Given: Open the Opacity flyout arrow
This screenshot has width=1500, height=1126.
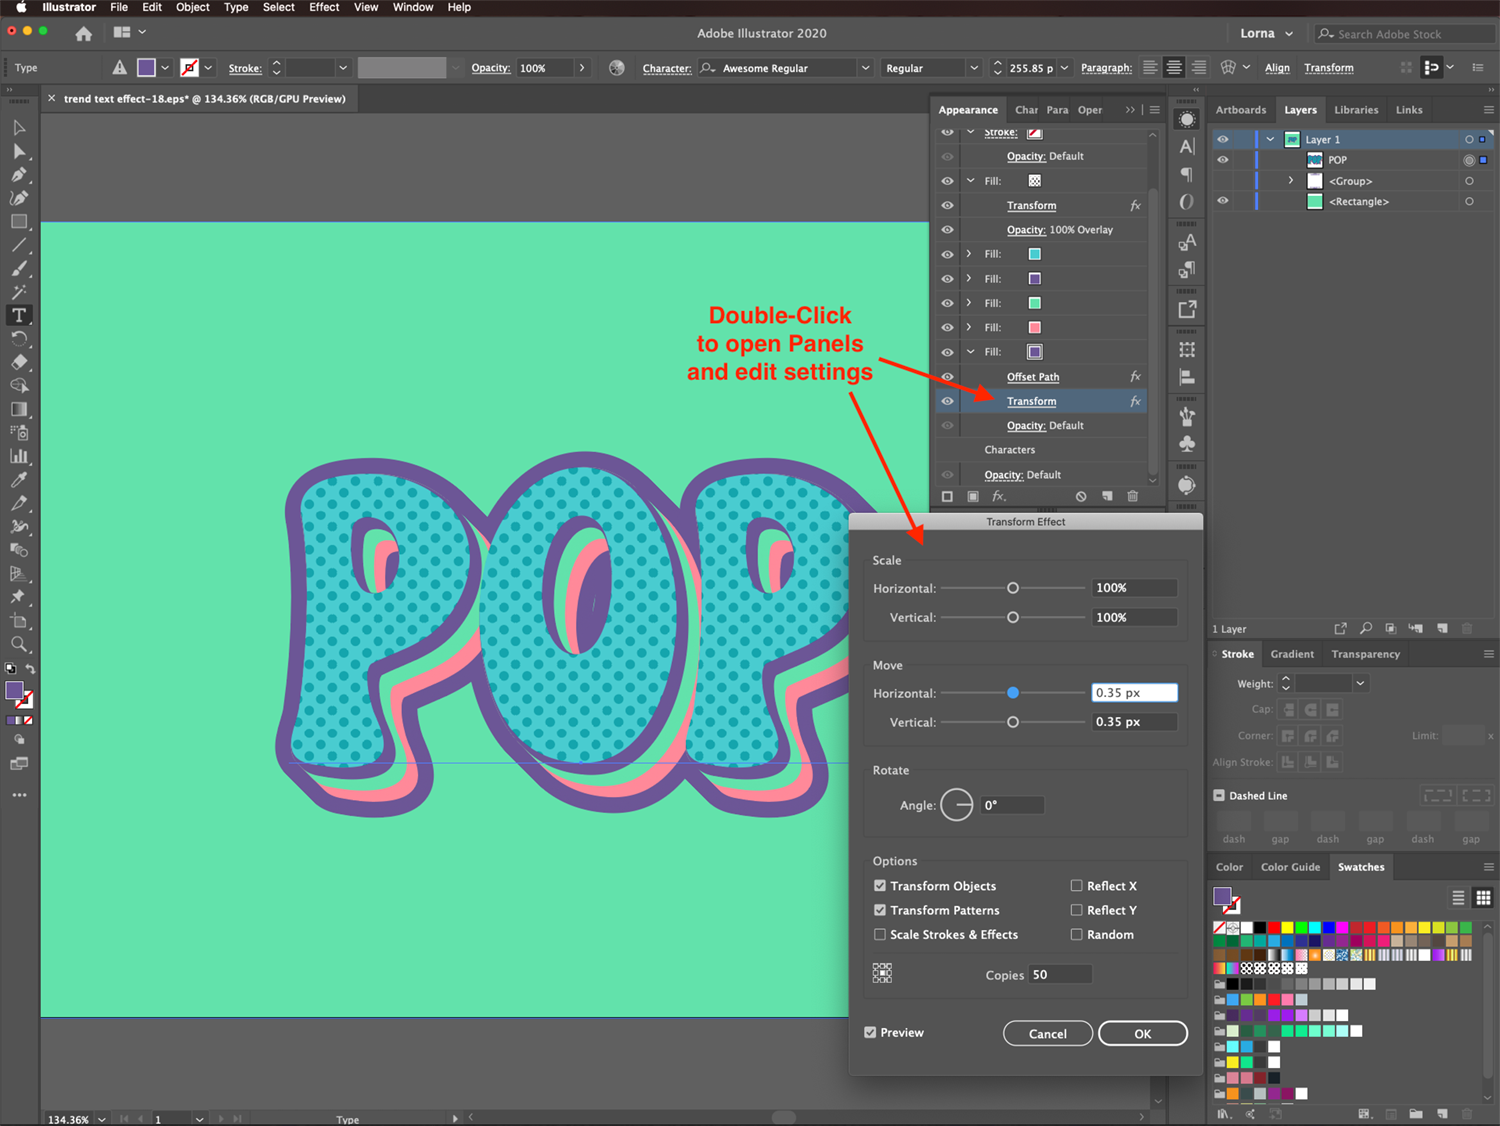Looking at the screenshot, I should pyautogui.click(x=582, y=68).
